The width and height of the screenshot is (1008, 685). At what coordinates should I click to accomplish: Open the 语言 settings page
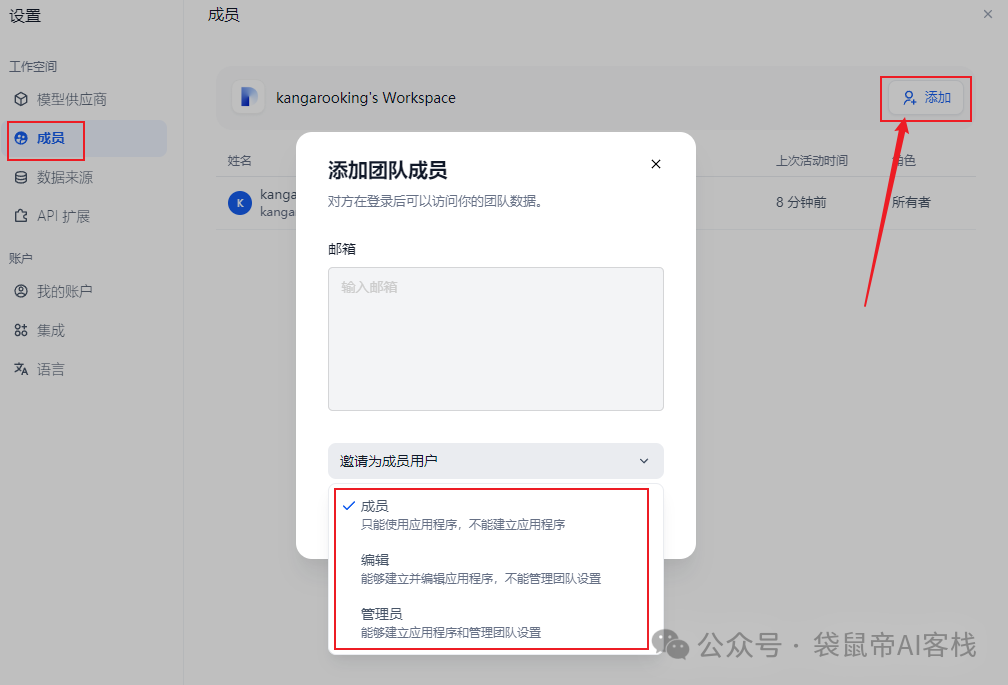(51, 370)
